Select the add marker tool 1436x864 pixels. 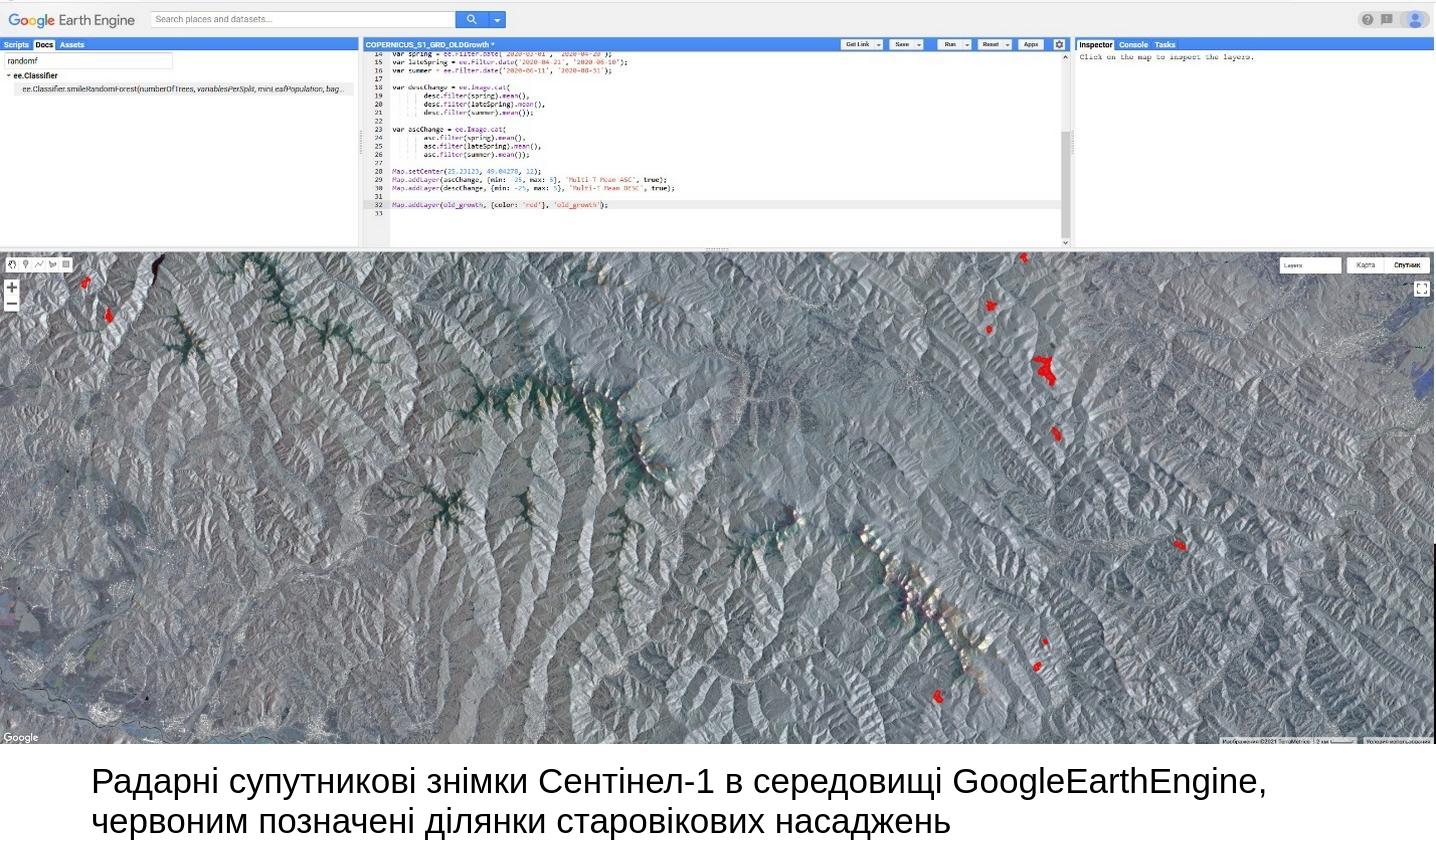tap(26, 265)
